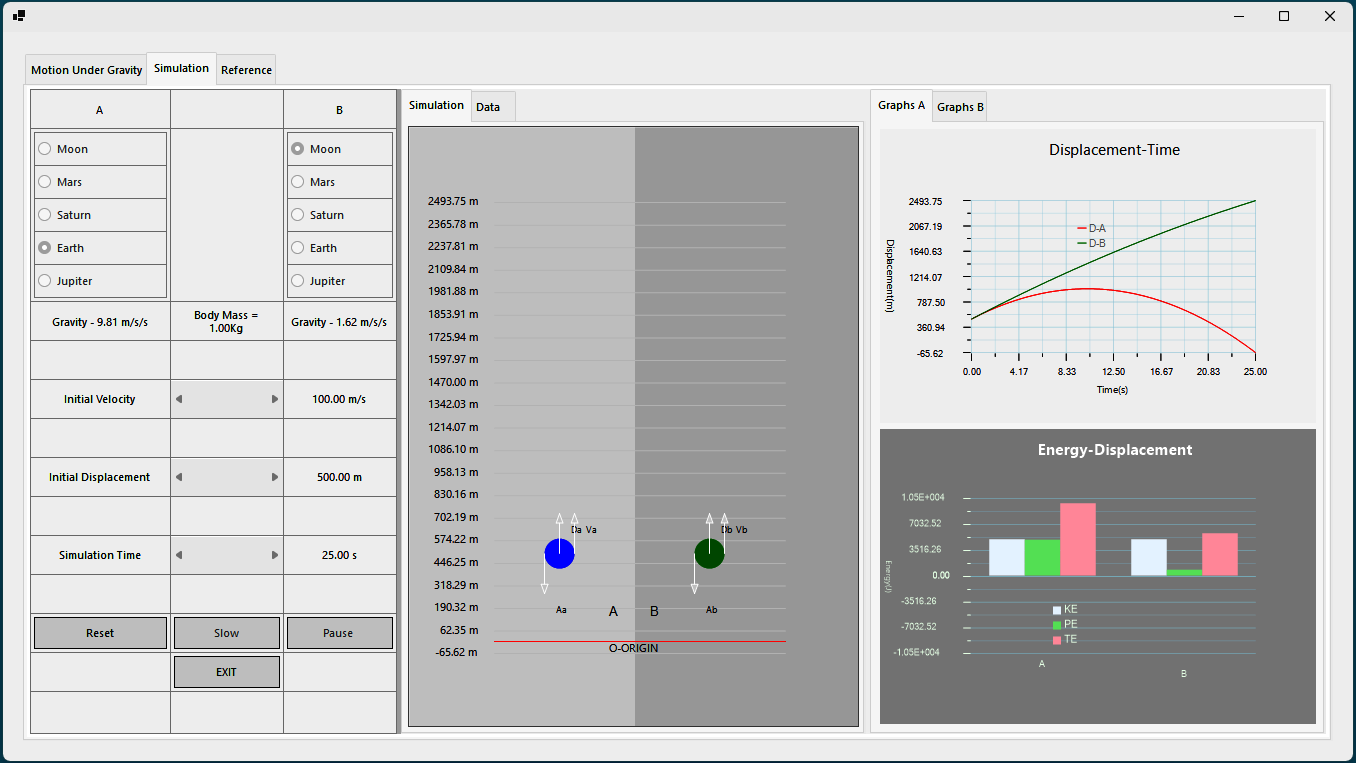This screenshot has height=763, width=1356.
Task: Click the TE pink legend swatch
Action: pyautogui.click(x=1057, y=639)
